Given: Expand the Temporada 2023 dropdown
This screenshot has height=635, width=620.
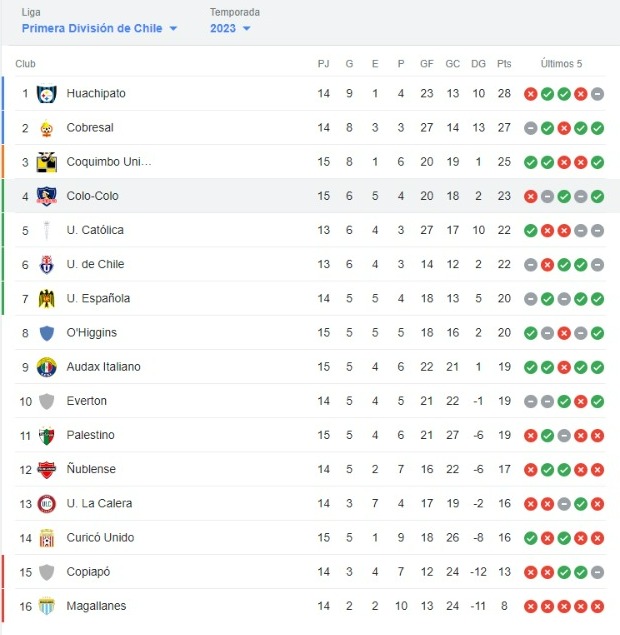Looking at the screenshot, I should coord(230,28).
